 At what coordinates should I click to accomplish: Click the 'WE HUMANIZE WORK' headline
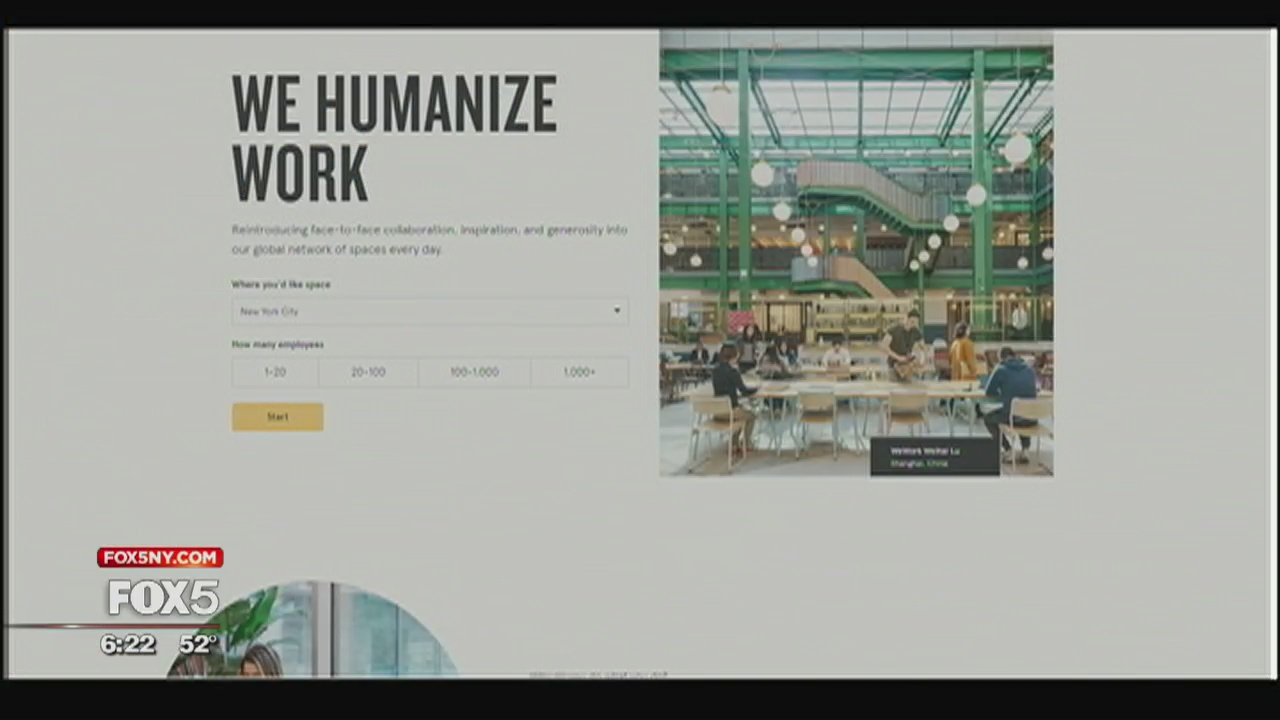click(394, 137)
